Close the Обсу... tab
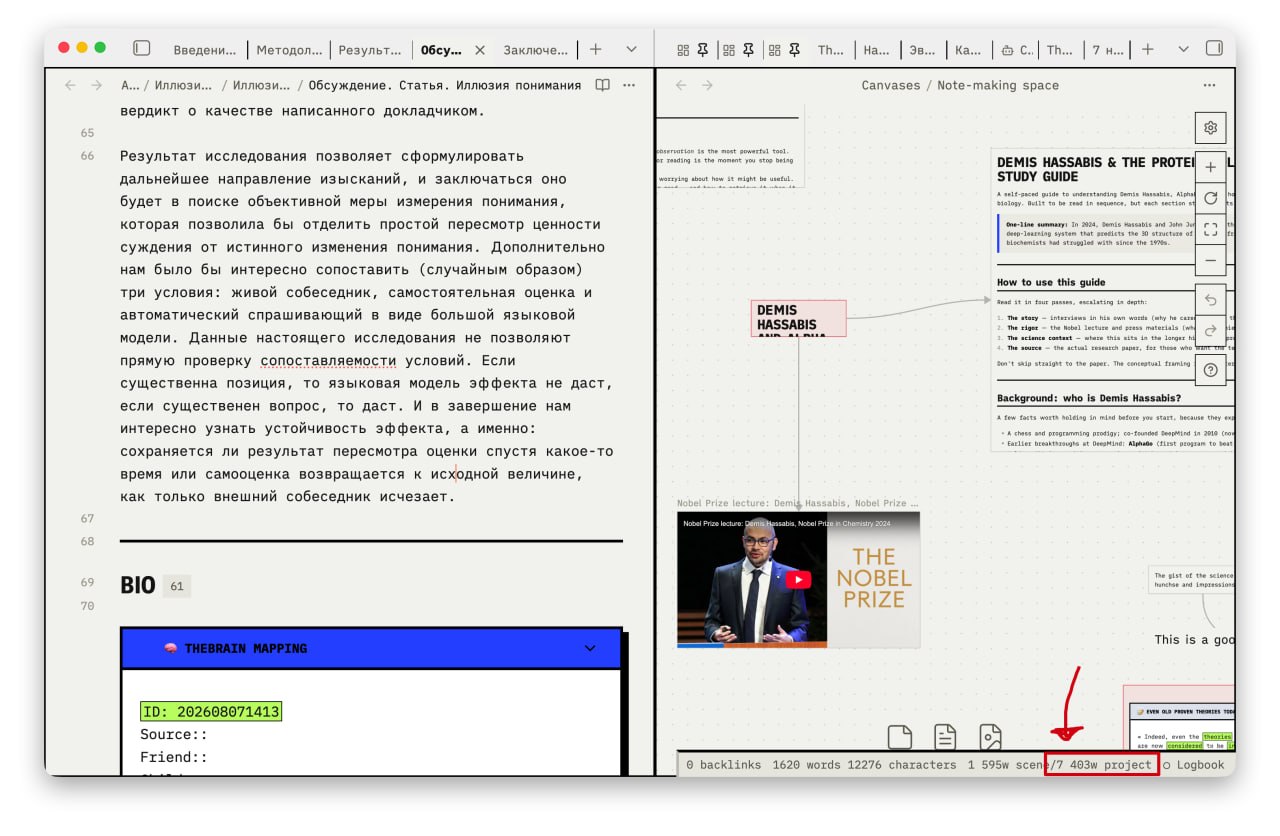Screen dimensions: 1280x836 pos(480,49)
